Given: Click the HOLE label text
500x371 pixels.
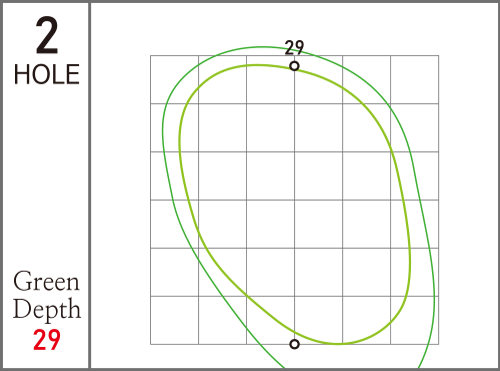Looking at the screenshot, I should point(47,74).
